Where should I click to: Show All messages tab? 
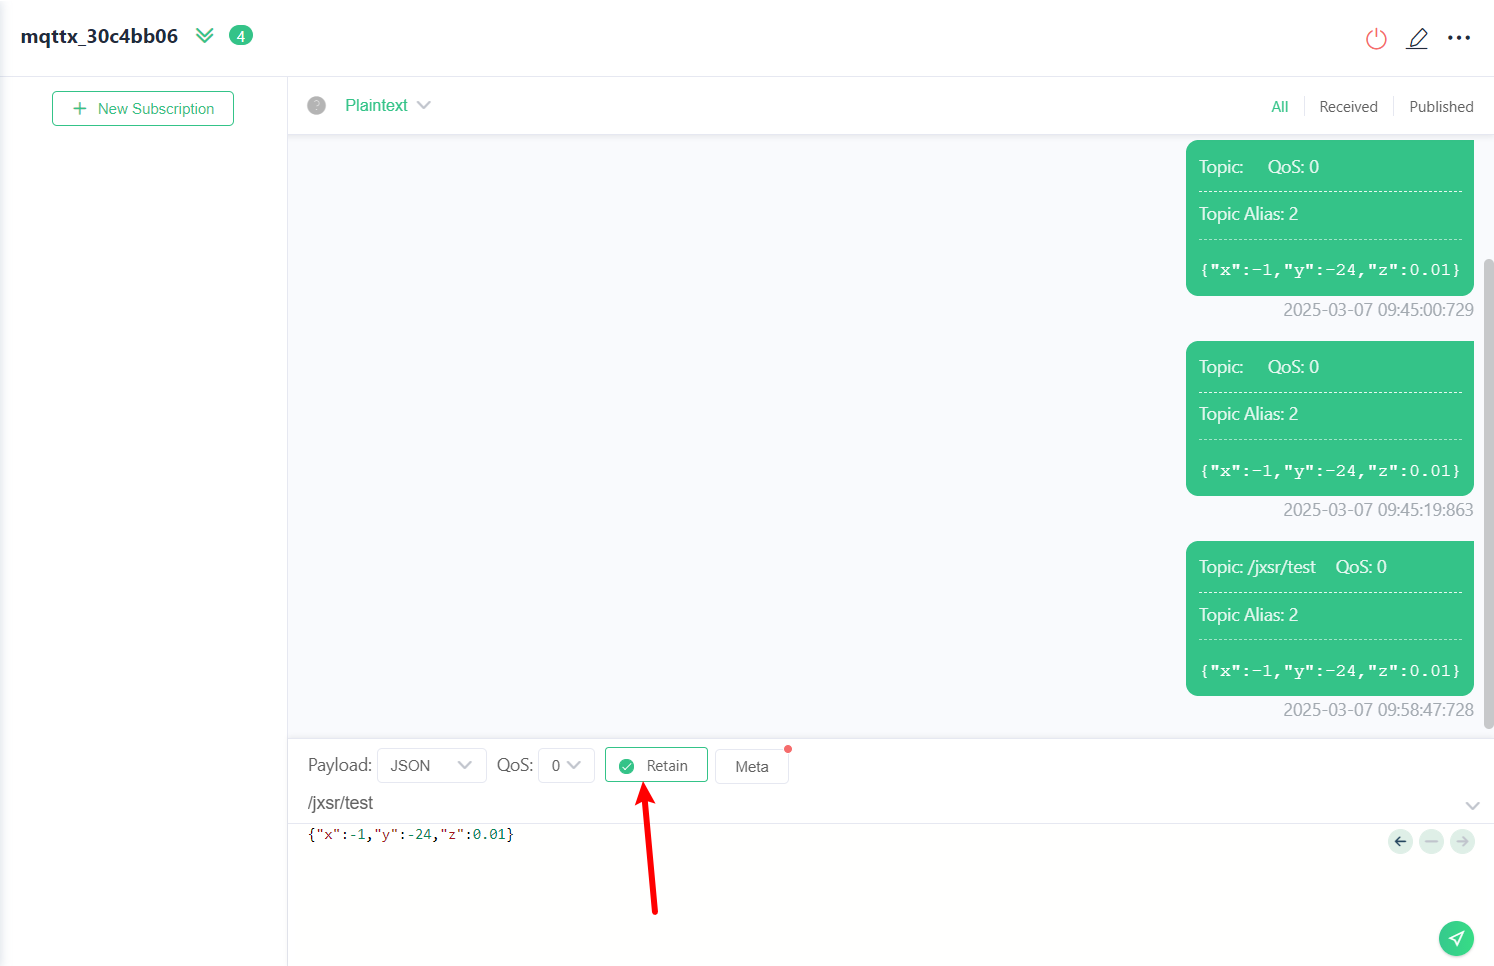pos(1279,107)
